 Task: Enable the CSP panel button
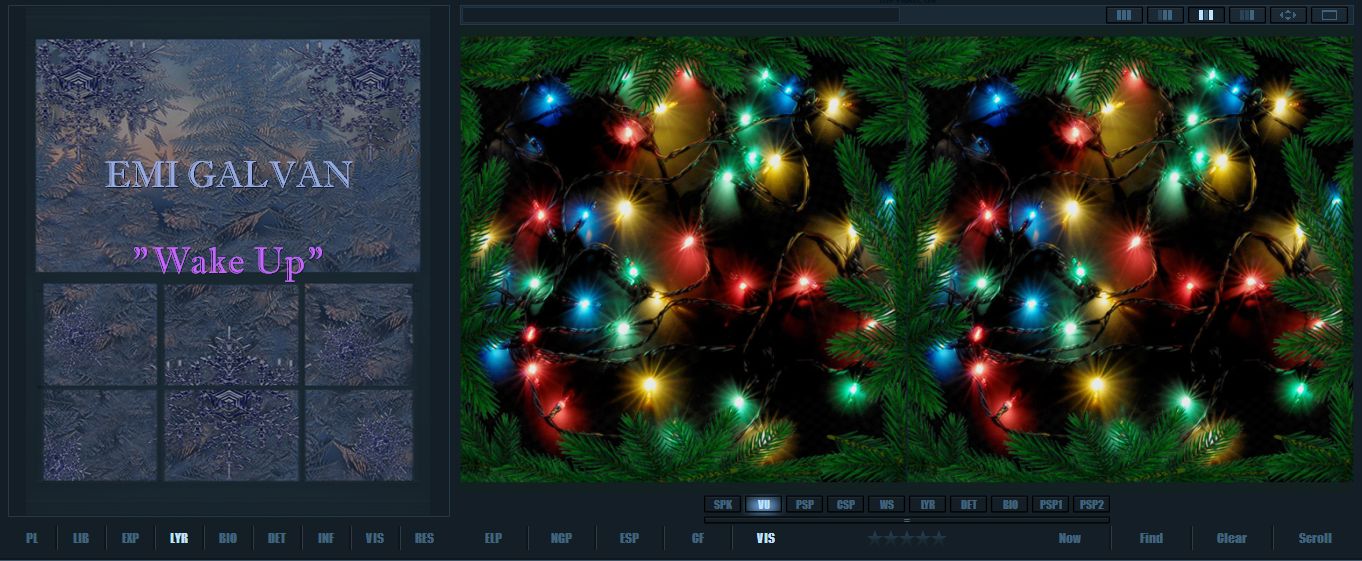pos(846,505)
